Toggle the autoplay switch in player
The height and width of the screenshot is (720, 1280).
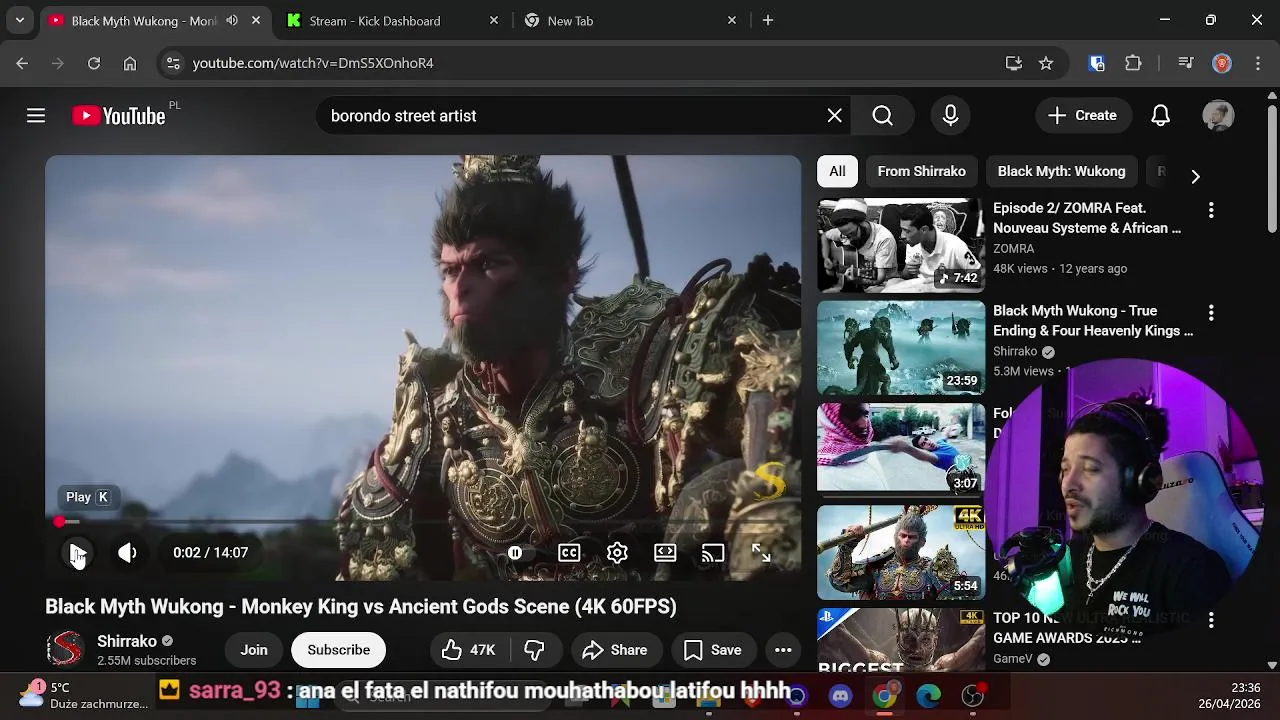click(515, 553)
